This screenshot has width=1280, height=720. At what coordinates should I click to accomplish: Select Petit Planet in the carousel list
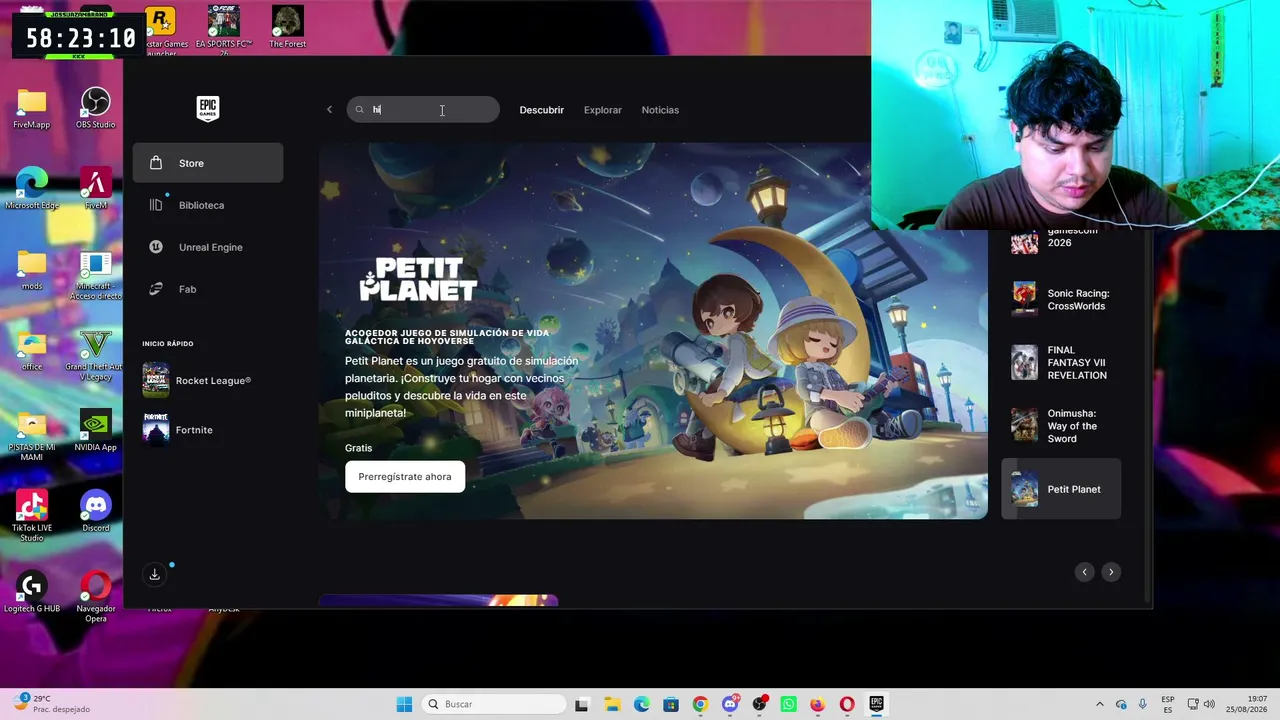(x=1061, y=489)
